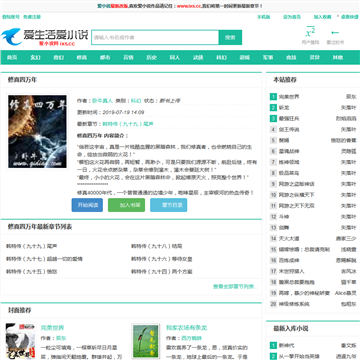Open 完美世界 title link under 封面推荐
Image resolution: width=360 pixels, height=360 pixels.
tap(52, 328)
